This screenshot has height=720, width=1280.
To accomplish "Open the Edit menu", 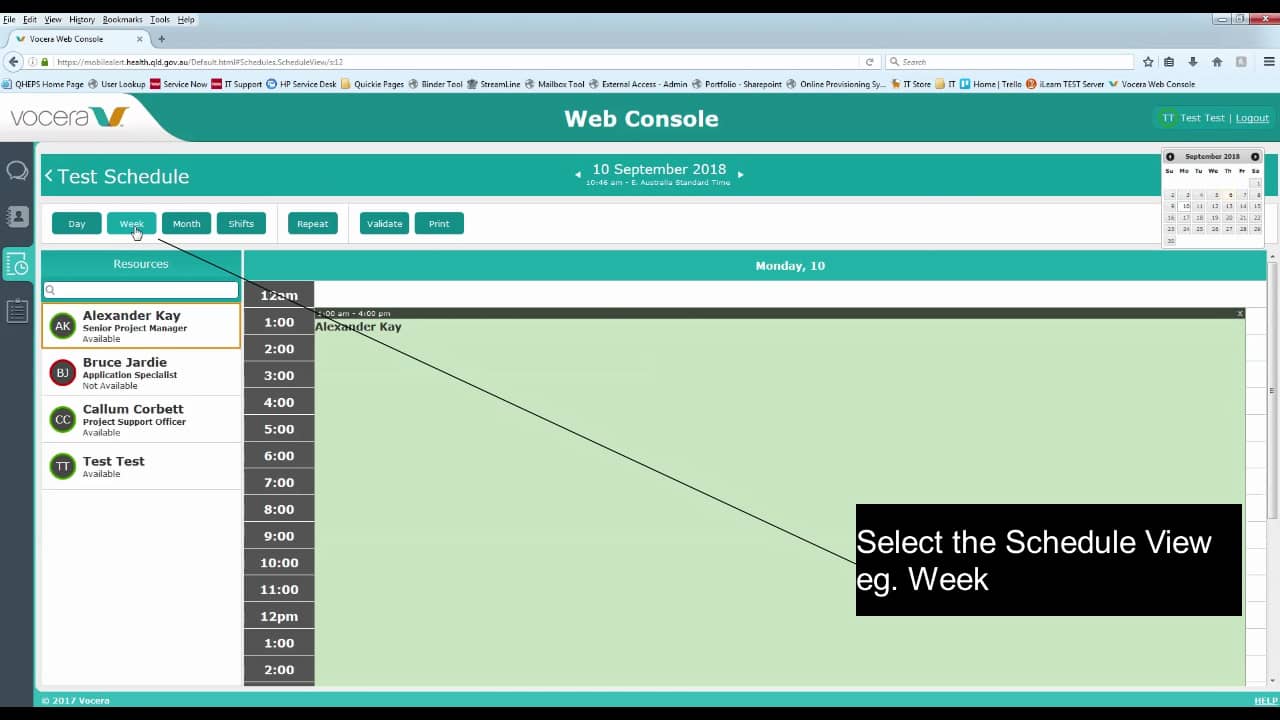I will (x=30, y=19).
